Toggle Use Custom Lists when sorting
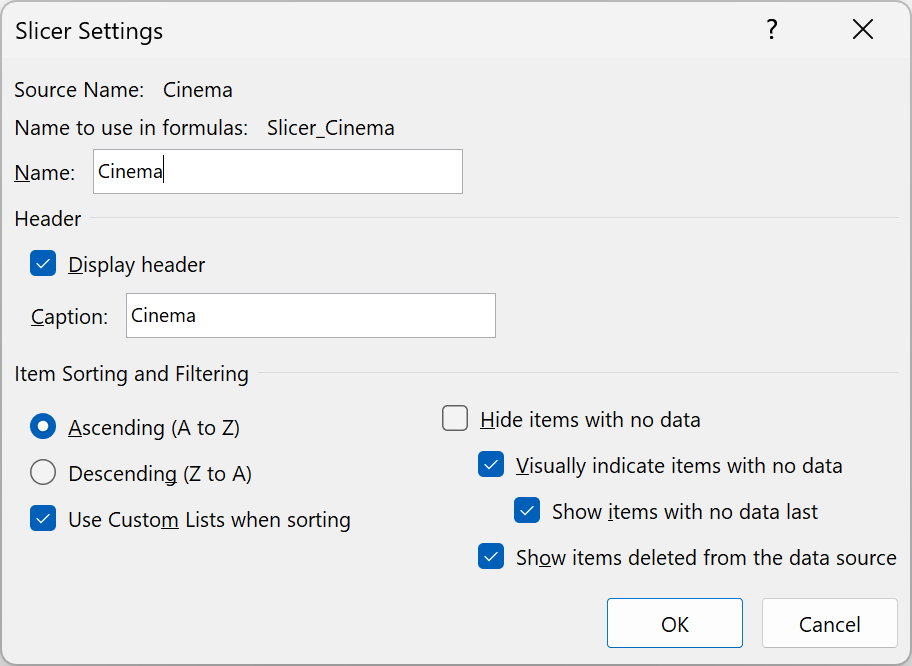The image size is (912, 666). (x=43, y=518)
